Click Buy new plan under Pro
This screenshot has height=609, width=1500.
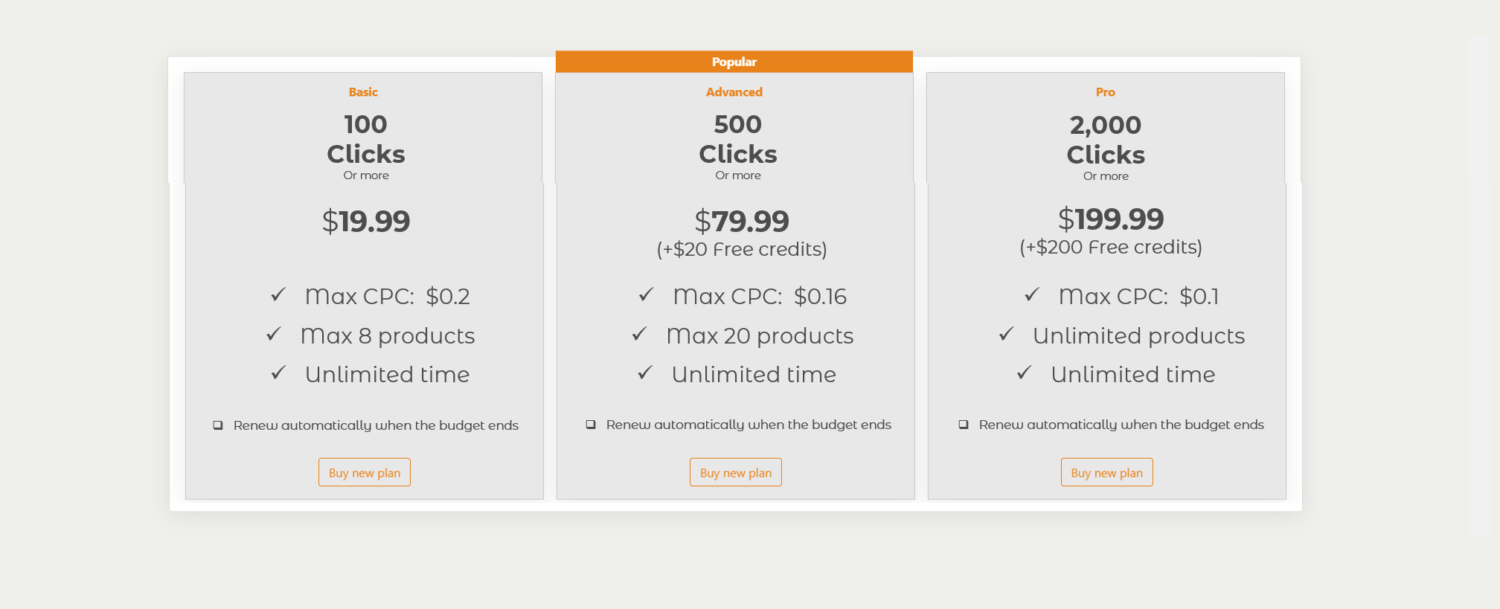tap(1106, 472)
